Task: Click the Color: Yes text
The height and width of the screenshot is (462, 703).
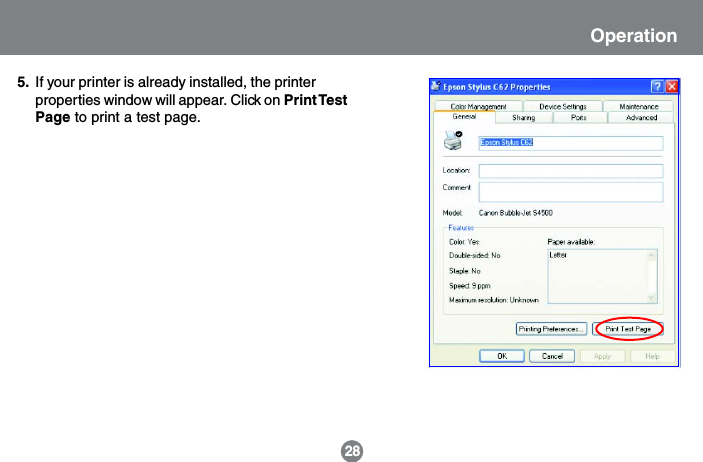Action: click(464, 242)
